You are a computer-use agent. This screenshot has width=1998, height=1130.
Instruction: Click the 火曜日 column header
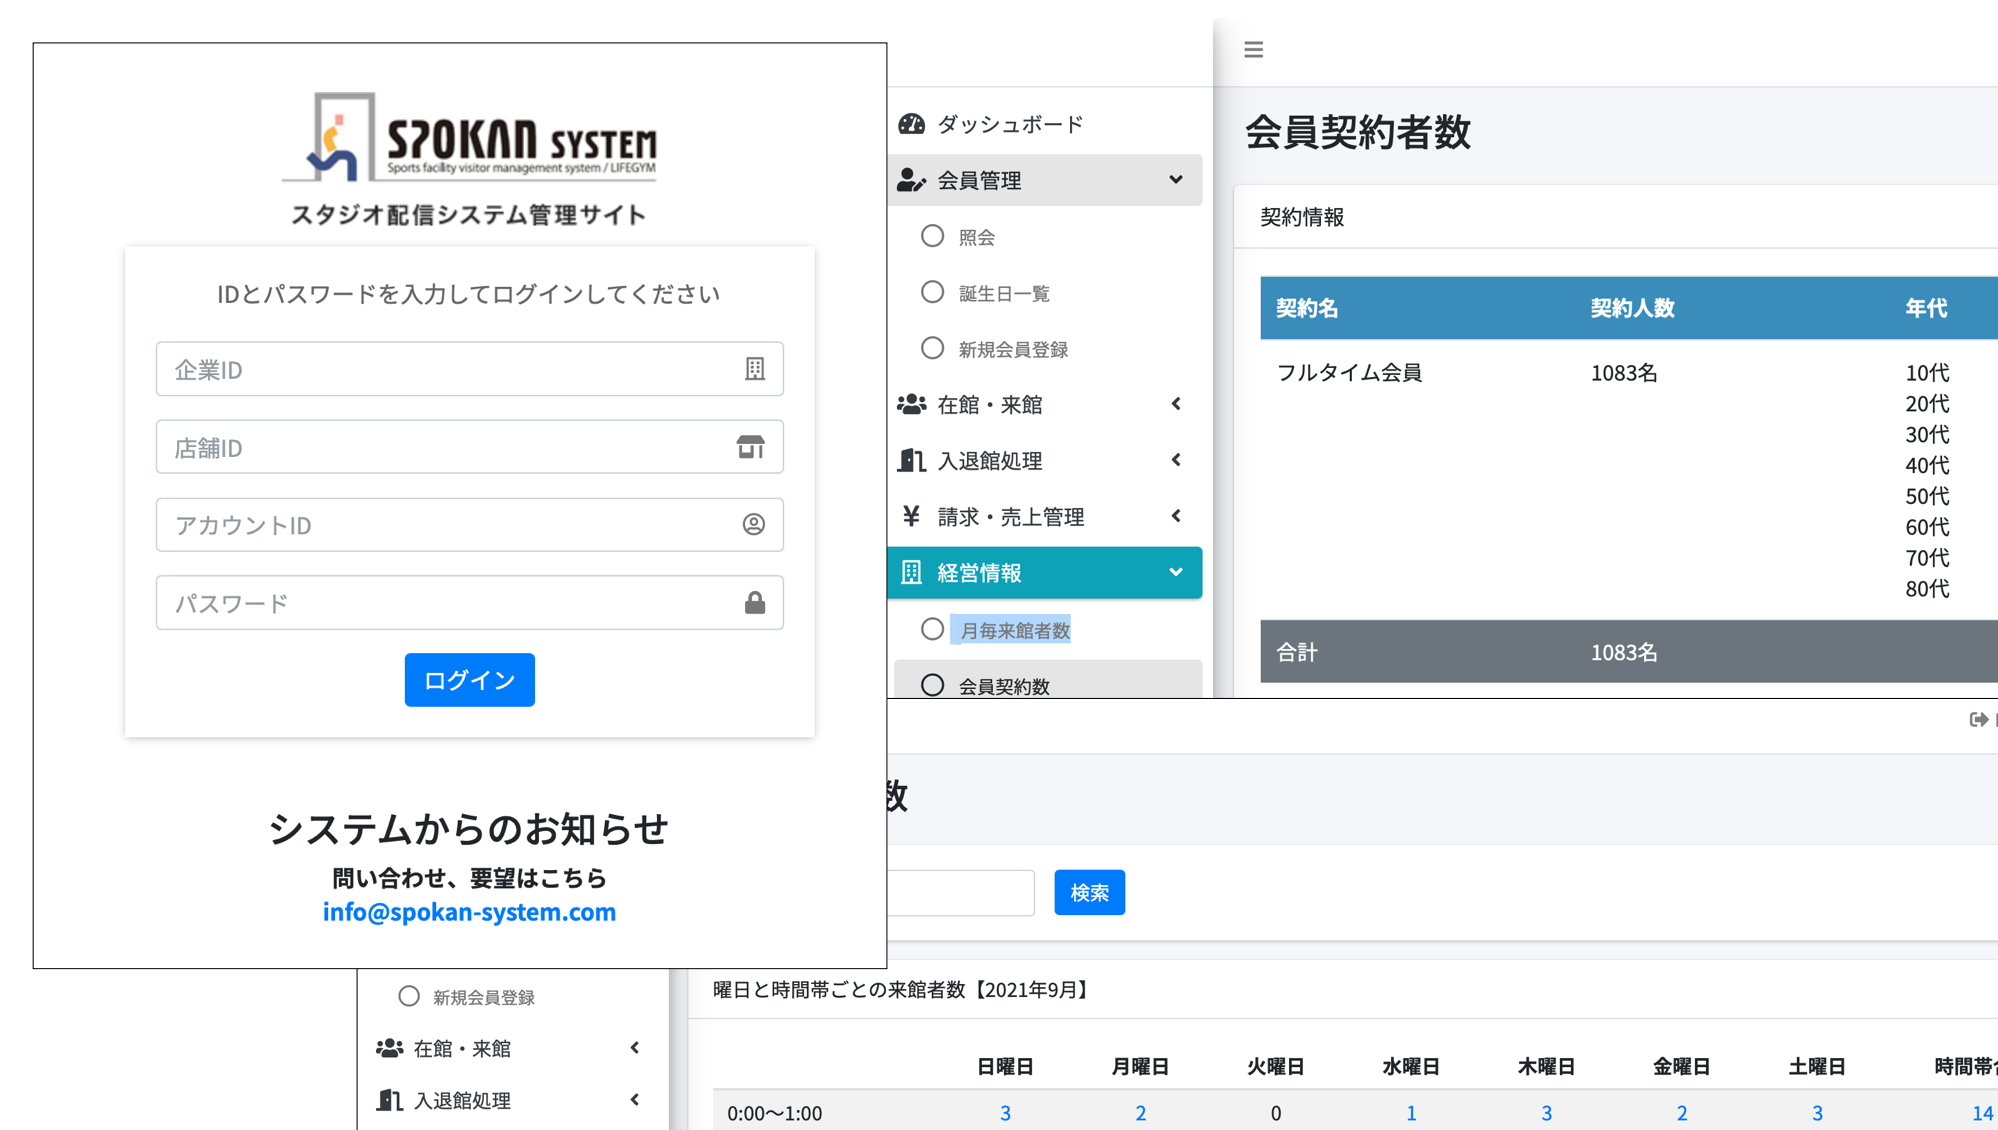(x=1275, y=1066)
